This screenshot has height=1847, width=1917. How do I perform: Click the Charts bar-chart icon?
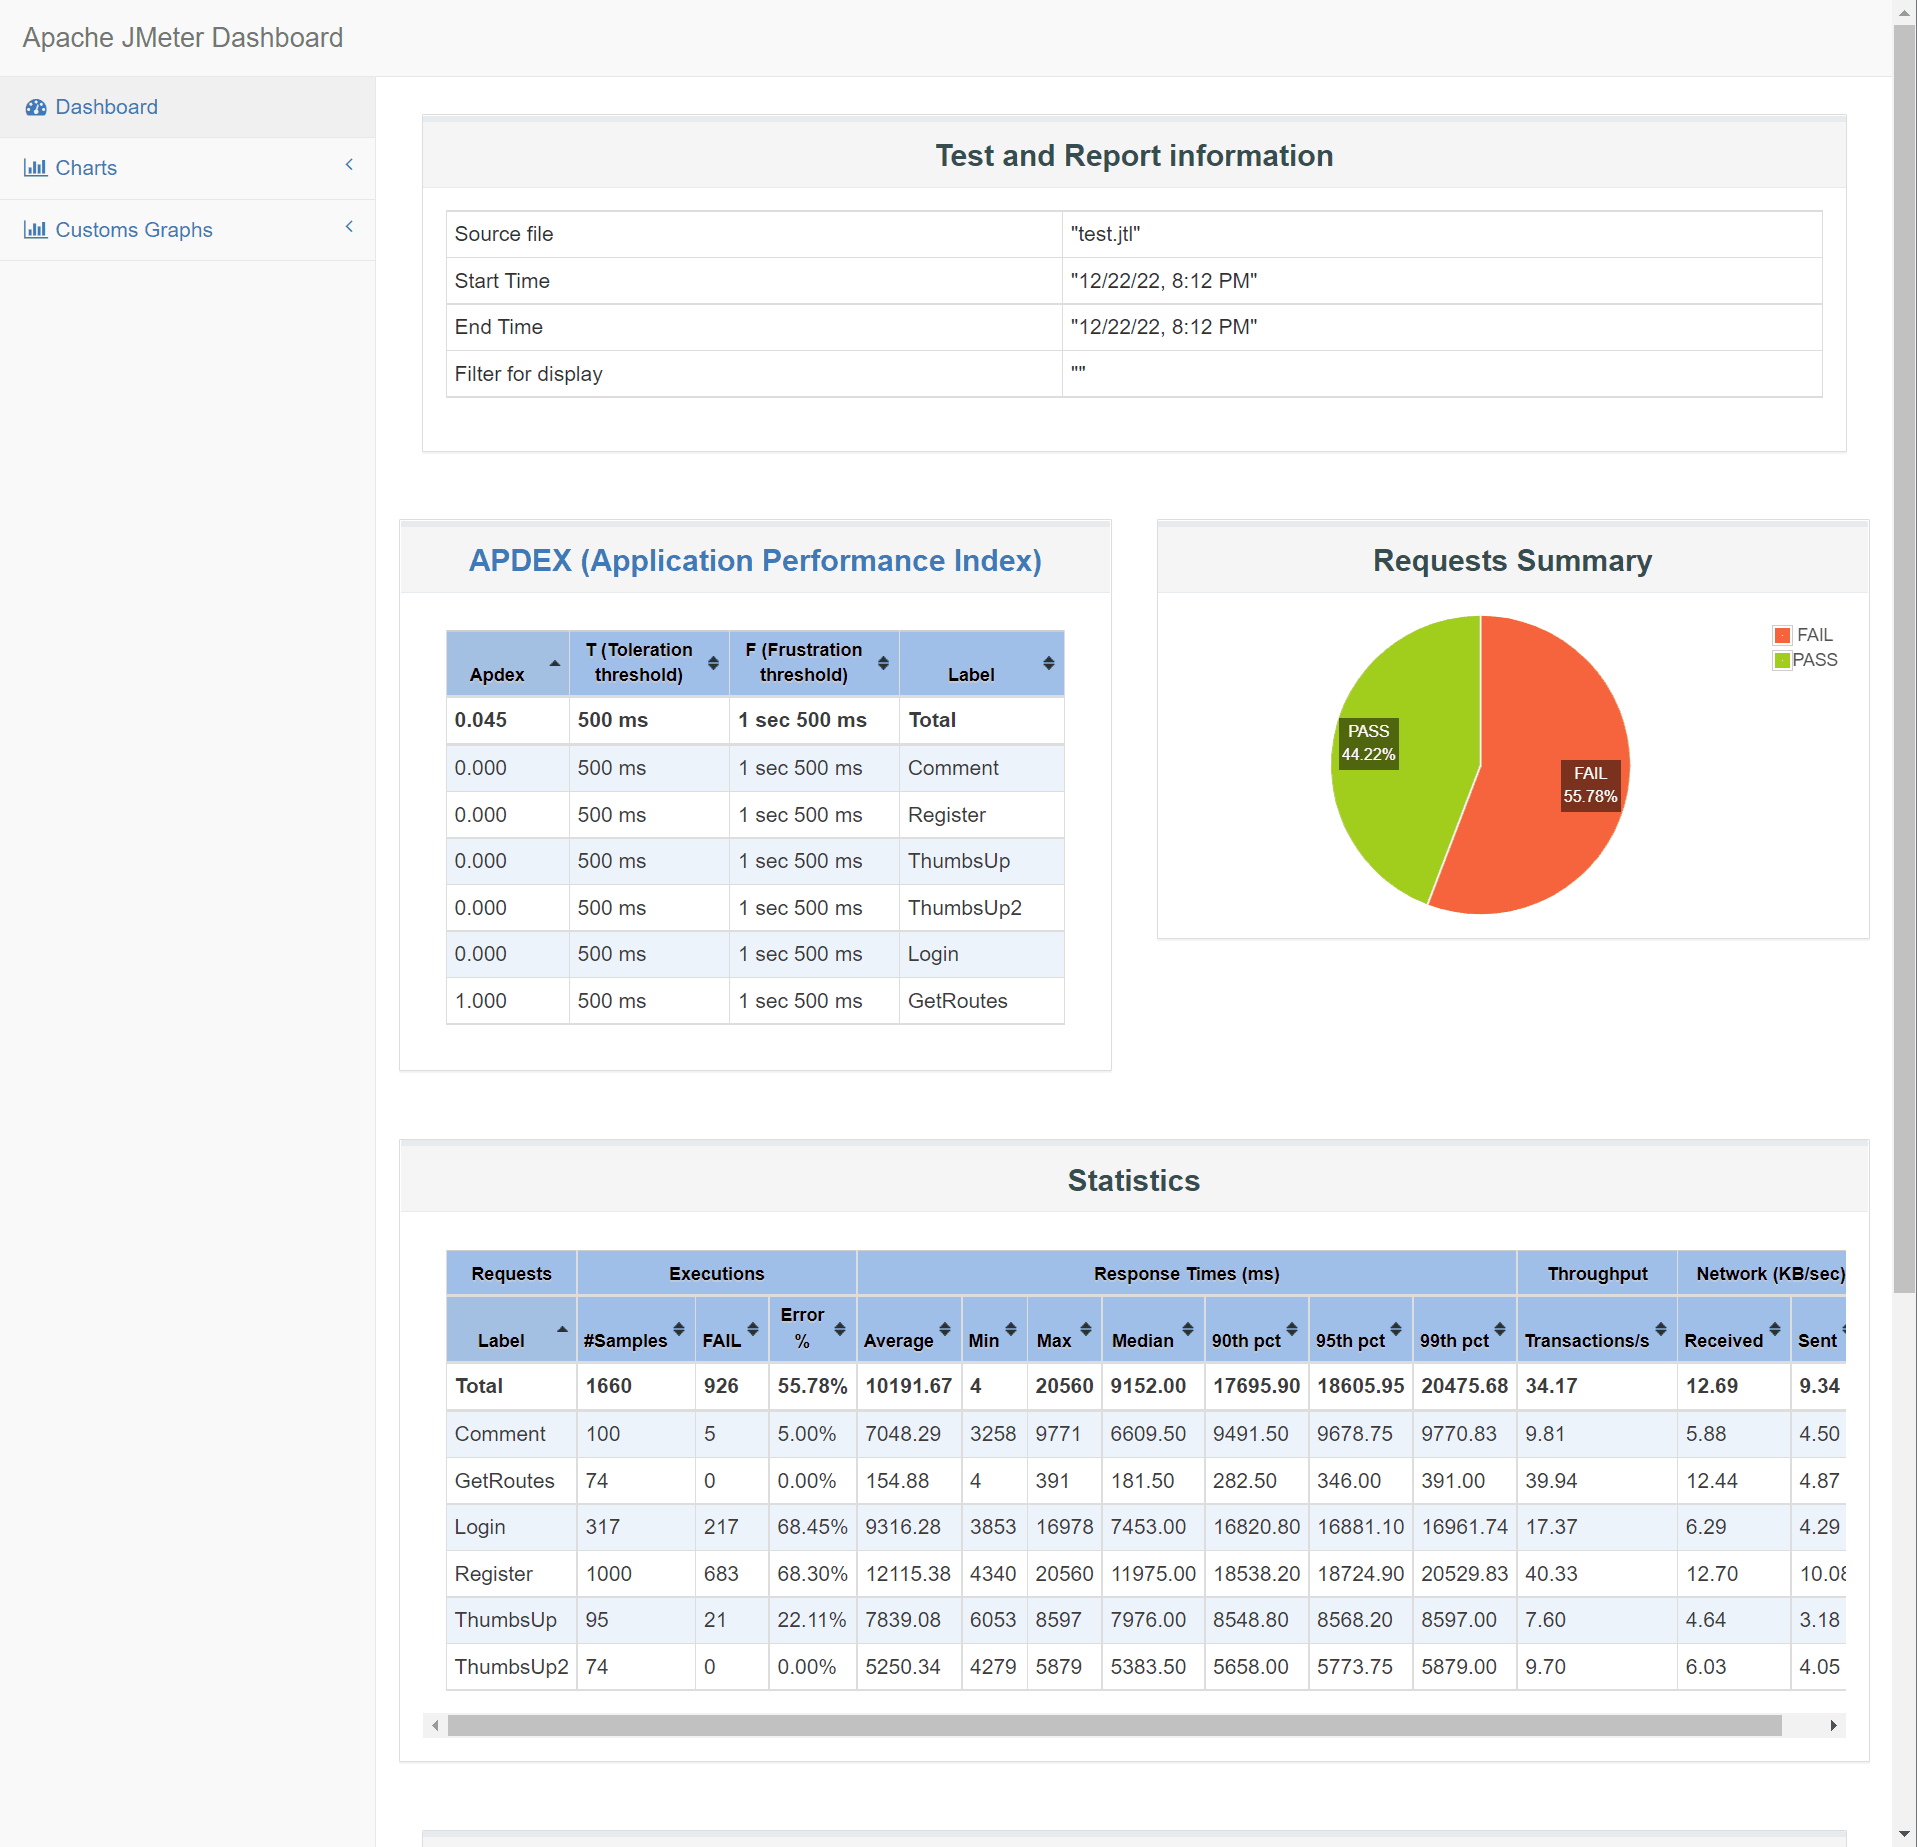tap(35, 168)
